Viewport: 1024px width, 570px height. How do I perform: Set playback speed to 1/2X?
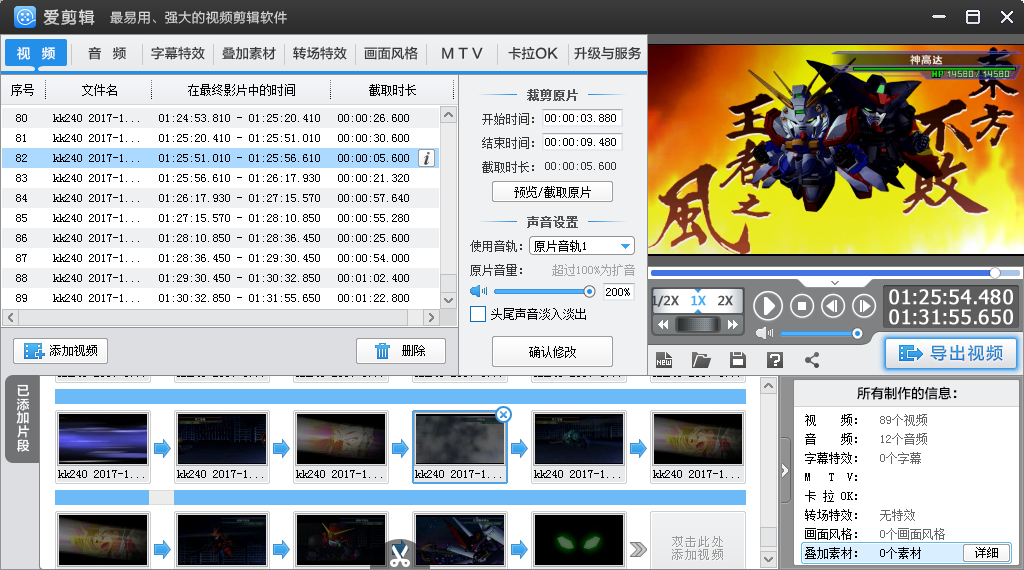point(666,300)
